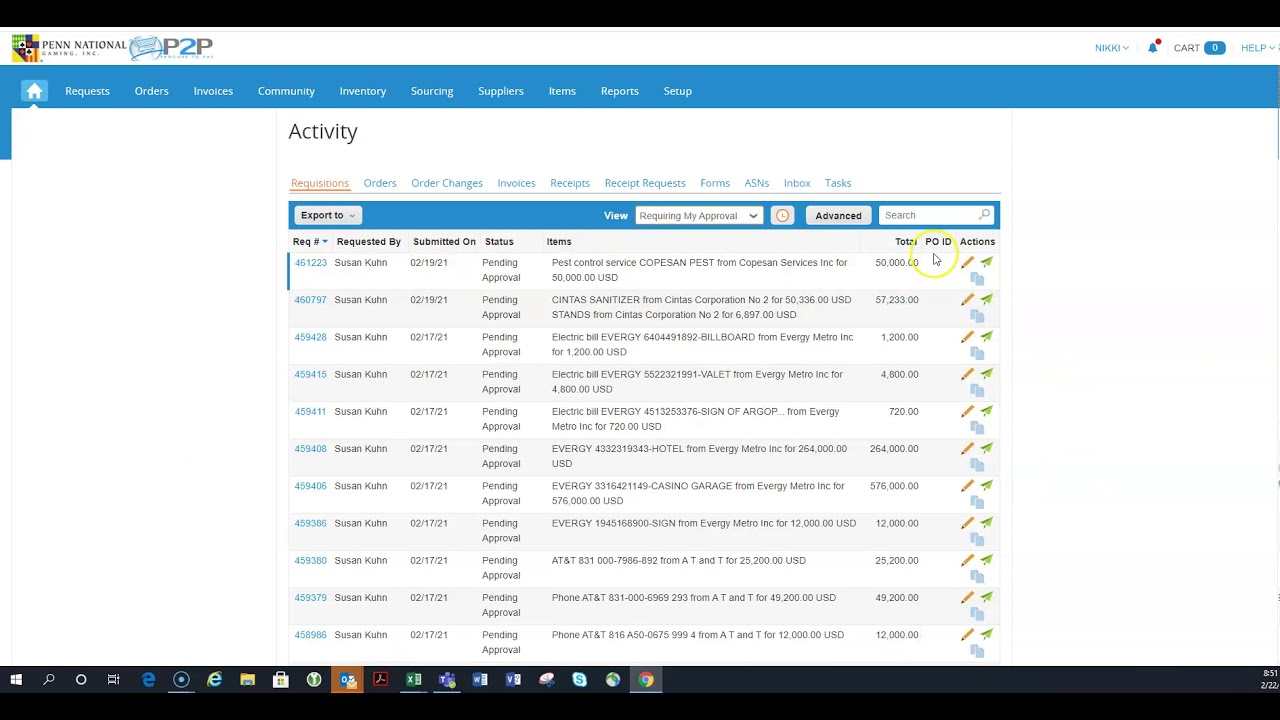Screen dimensions: 1280x720
Task: Click the Penn National P2P logo
Action: click(x=112, y=48)
